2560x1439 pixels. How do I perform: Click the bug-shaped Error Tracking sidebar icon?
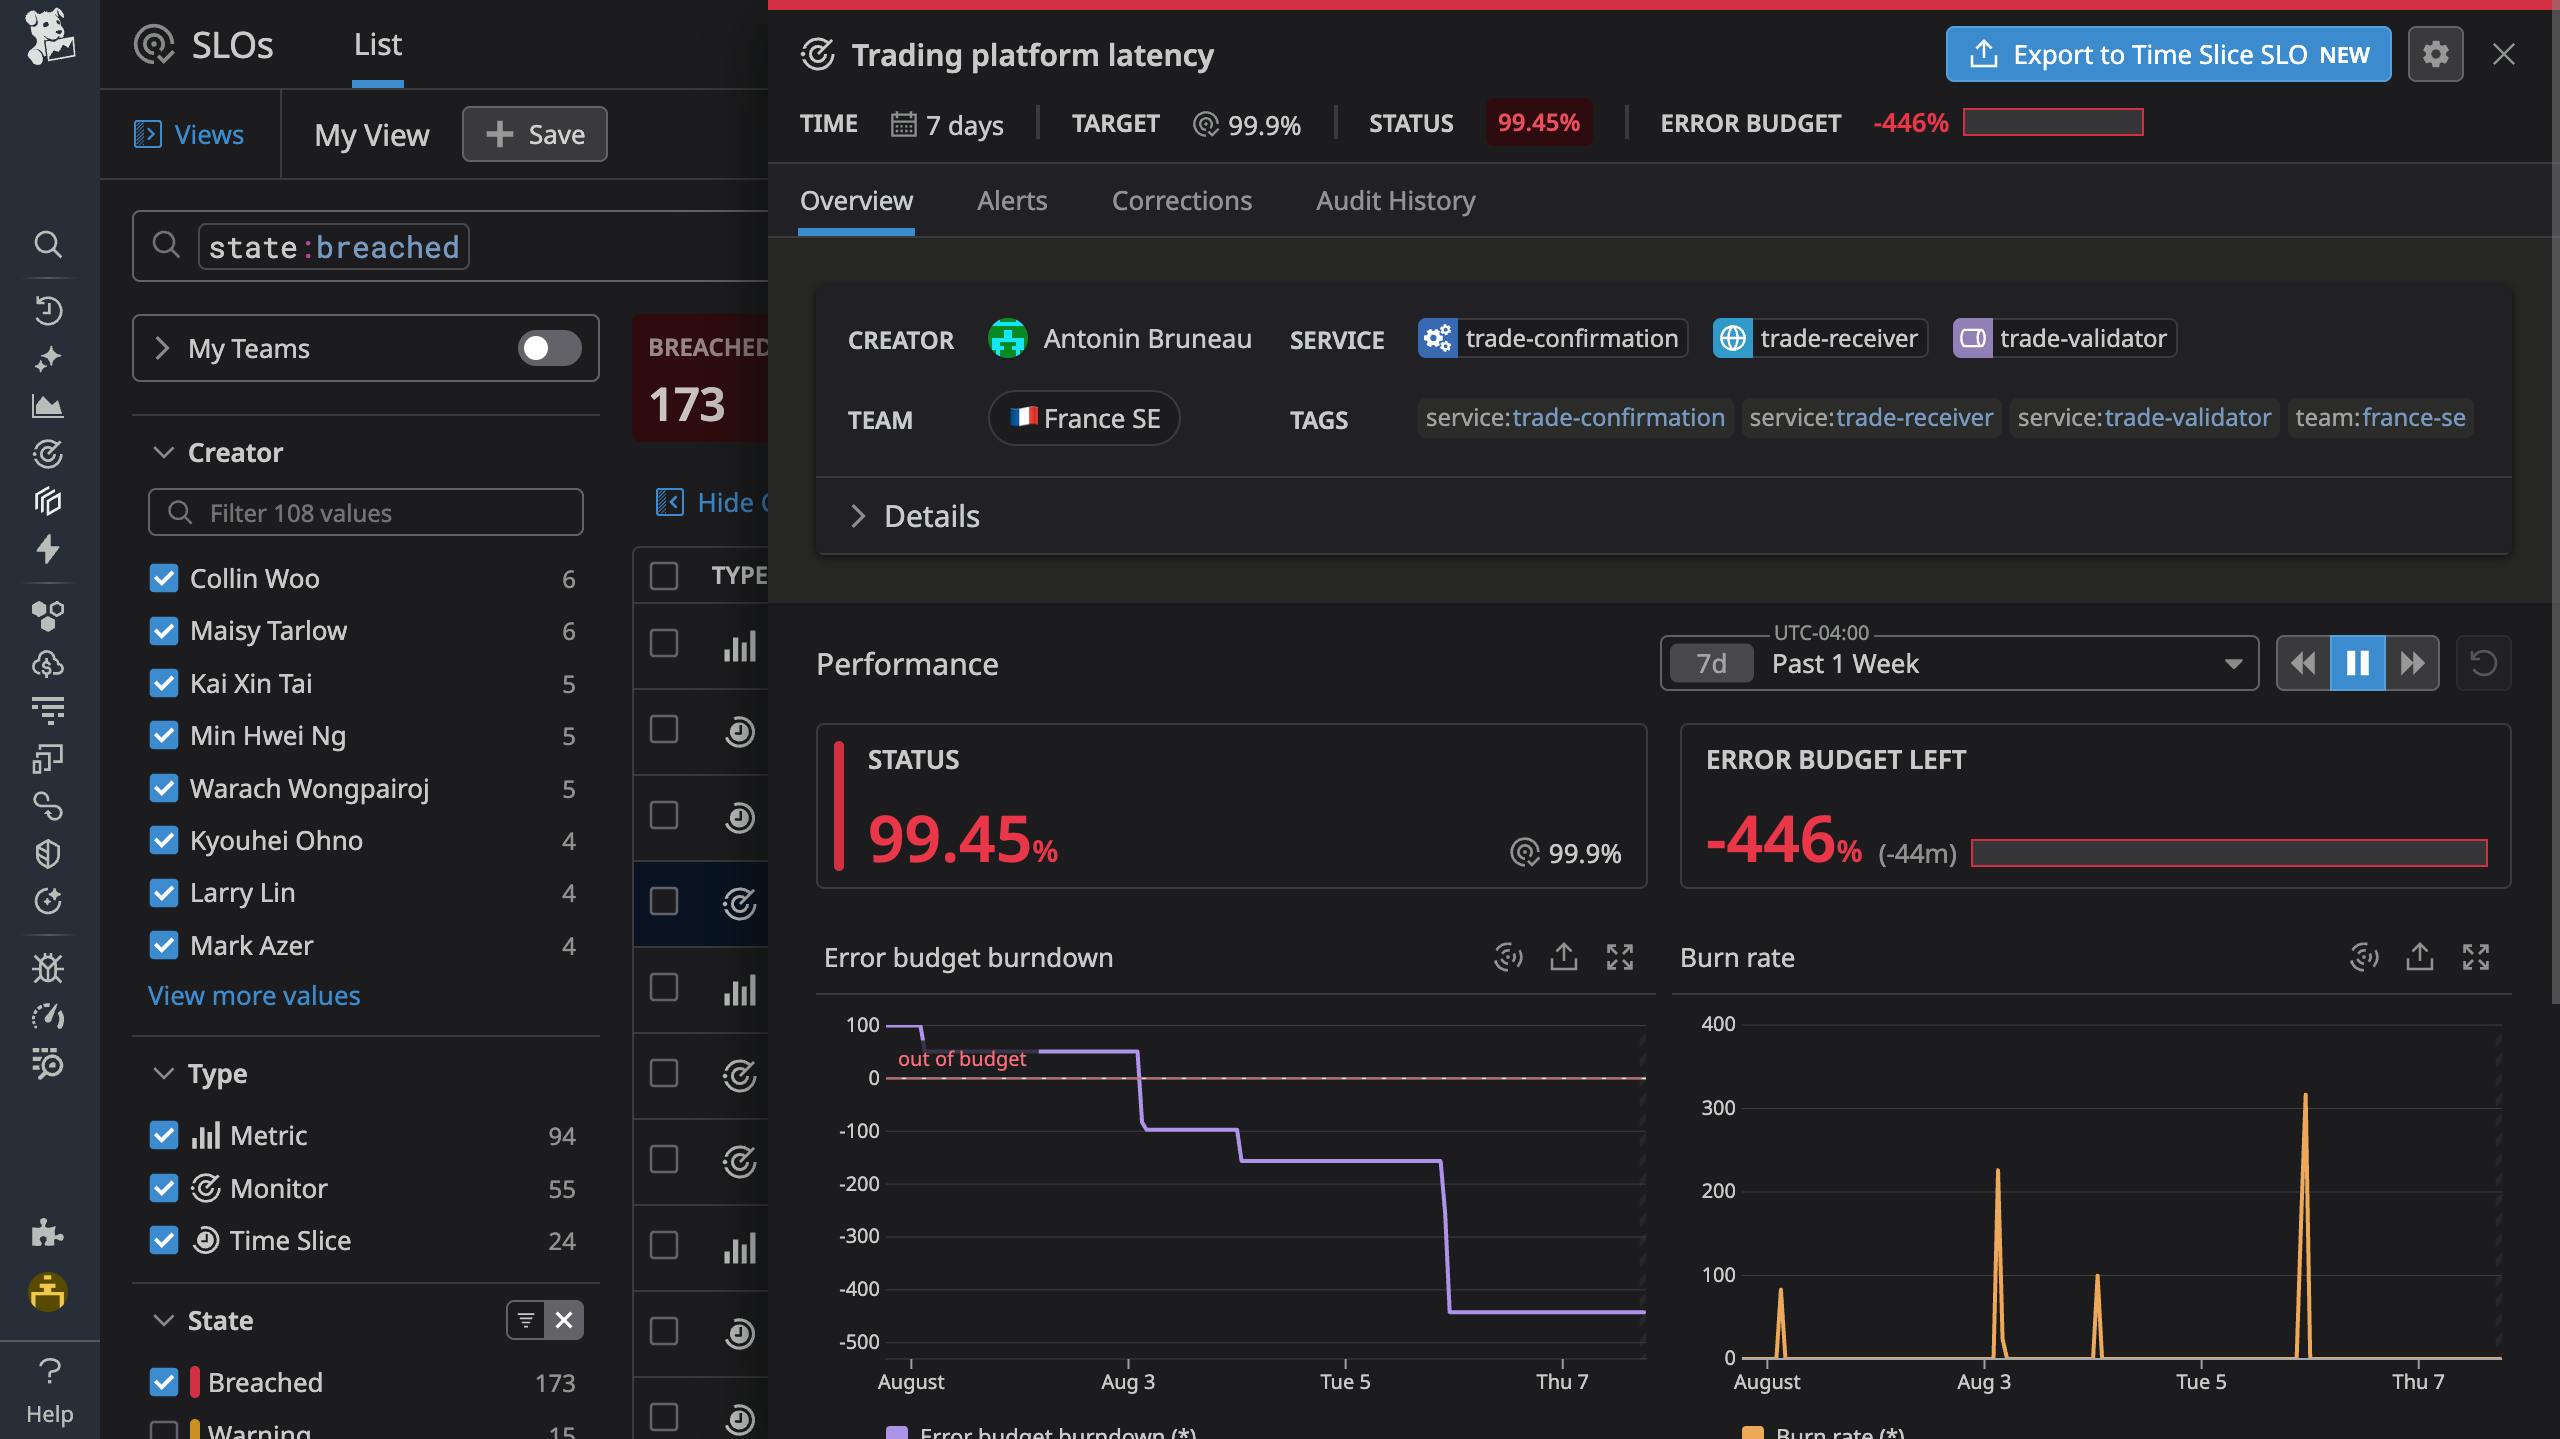[48, 968]
